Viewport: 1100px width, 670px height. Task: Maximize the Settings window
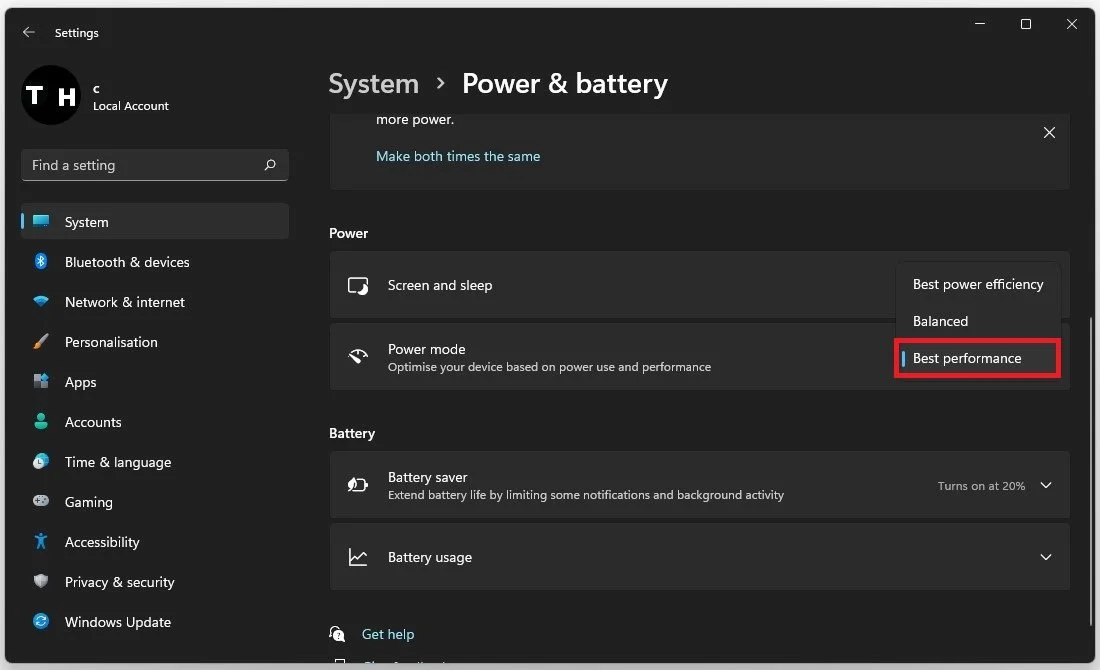click(1026, 24)
